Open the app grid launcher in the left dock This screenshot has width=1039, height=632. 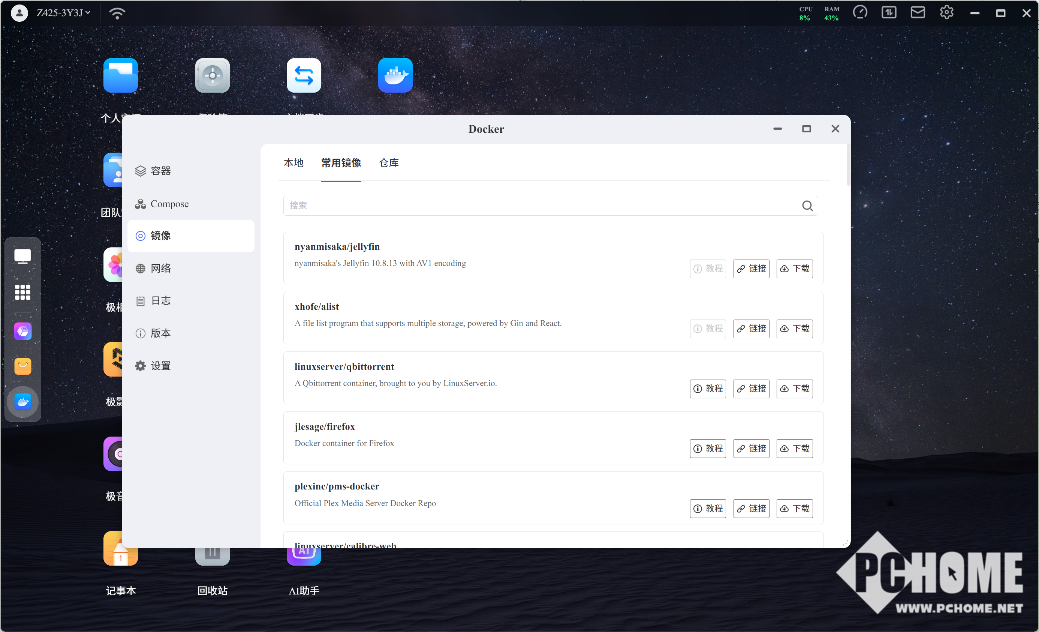tap(22, 293)
